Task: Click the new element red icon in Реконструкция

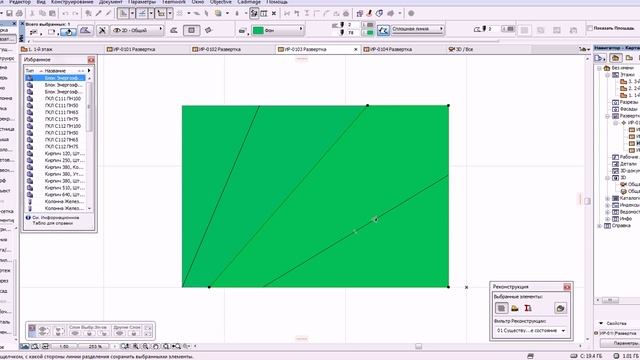Action: coord(528,308)
